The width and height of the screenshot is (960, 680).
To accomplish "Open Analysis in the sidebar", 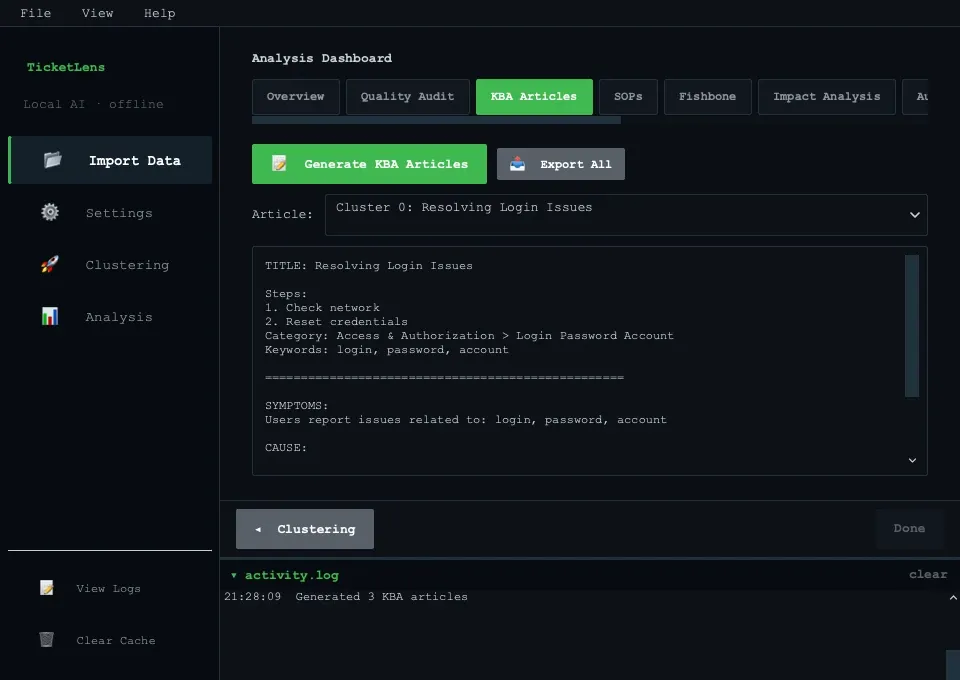I will point(110,317).
